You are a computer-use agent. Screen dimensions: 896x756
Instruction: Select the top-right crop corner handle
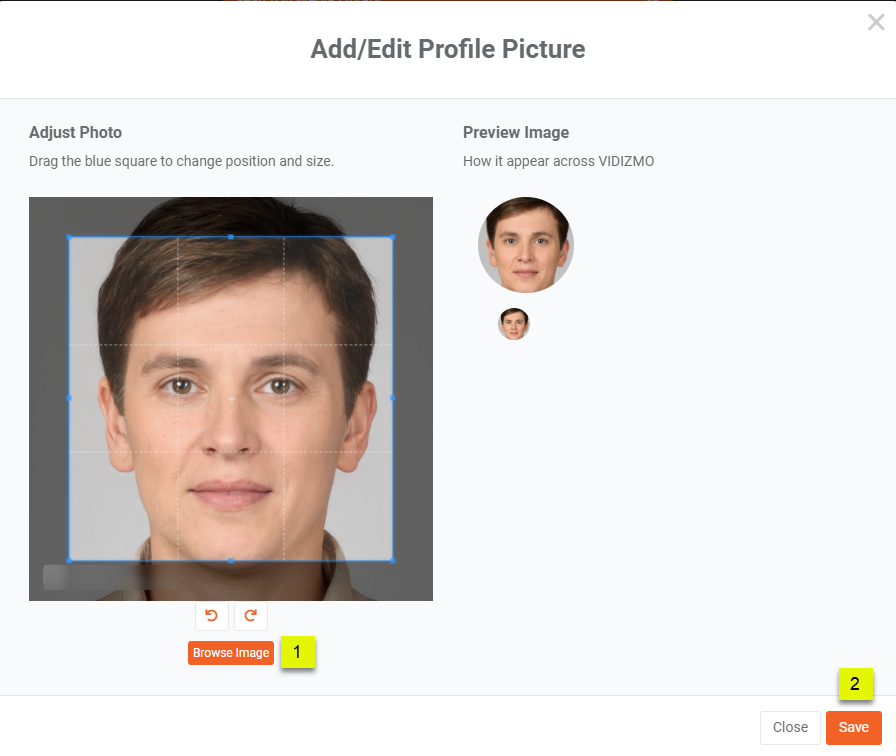393,237
